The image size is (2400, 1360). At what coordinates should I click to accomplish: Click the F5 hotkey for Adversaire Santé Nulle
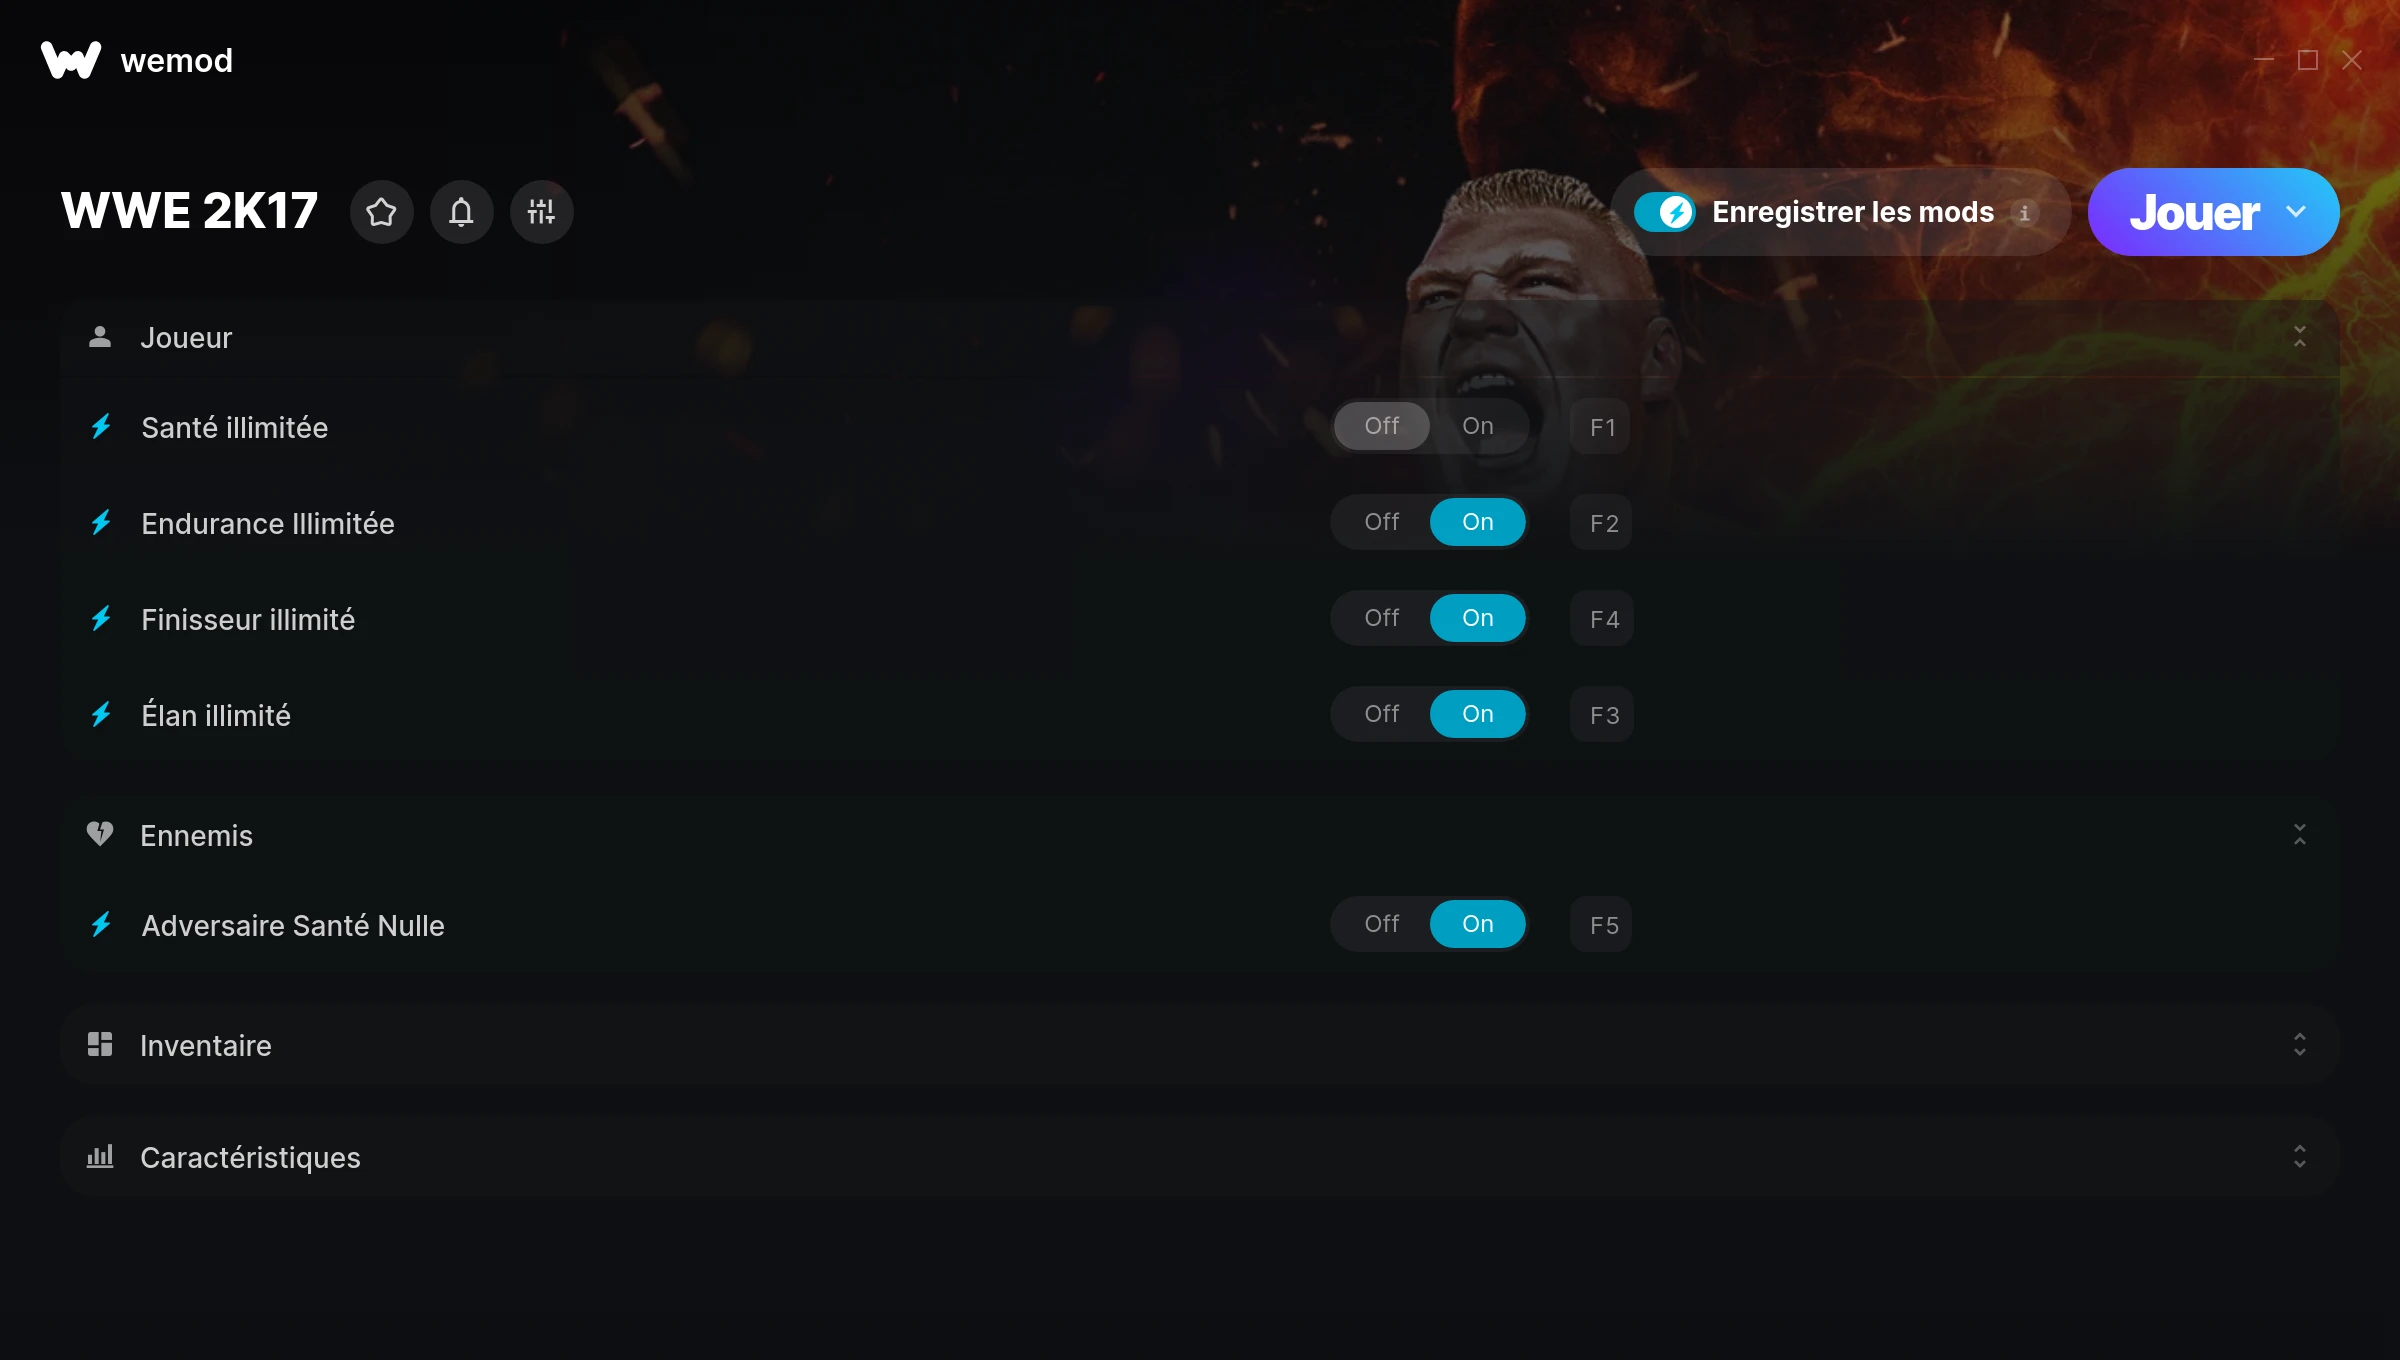(x=1602, y=925)
